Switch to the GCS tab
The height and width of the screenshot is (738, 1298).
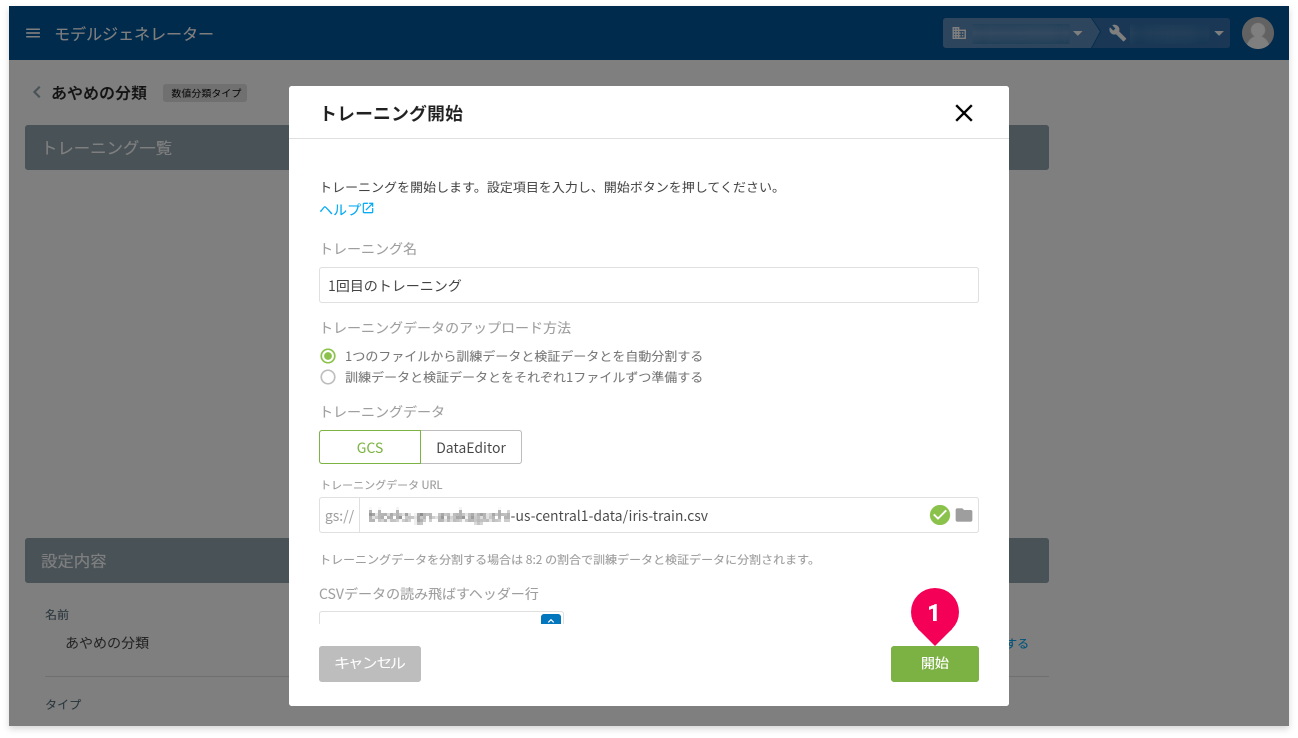pyautogui.click(x=370, y=447)
